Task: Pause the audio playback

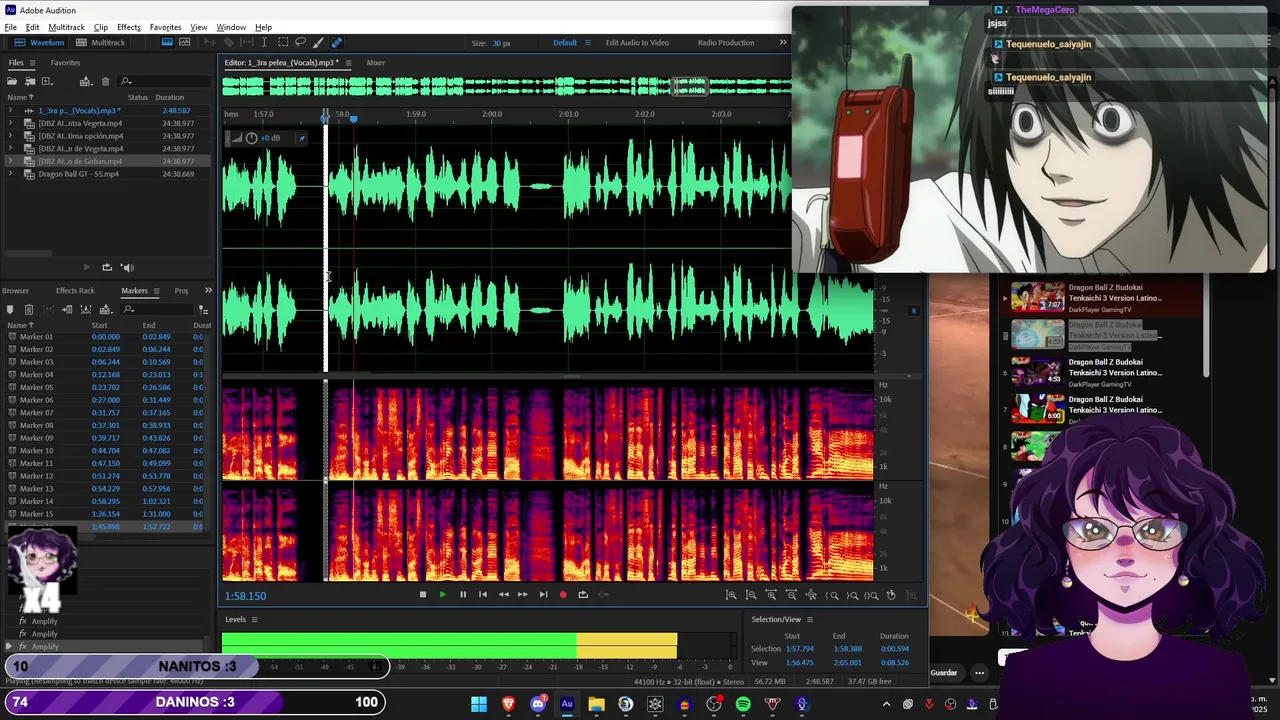Action: (x=462, y=595)
